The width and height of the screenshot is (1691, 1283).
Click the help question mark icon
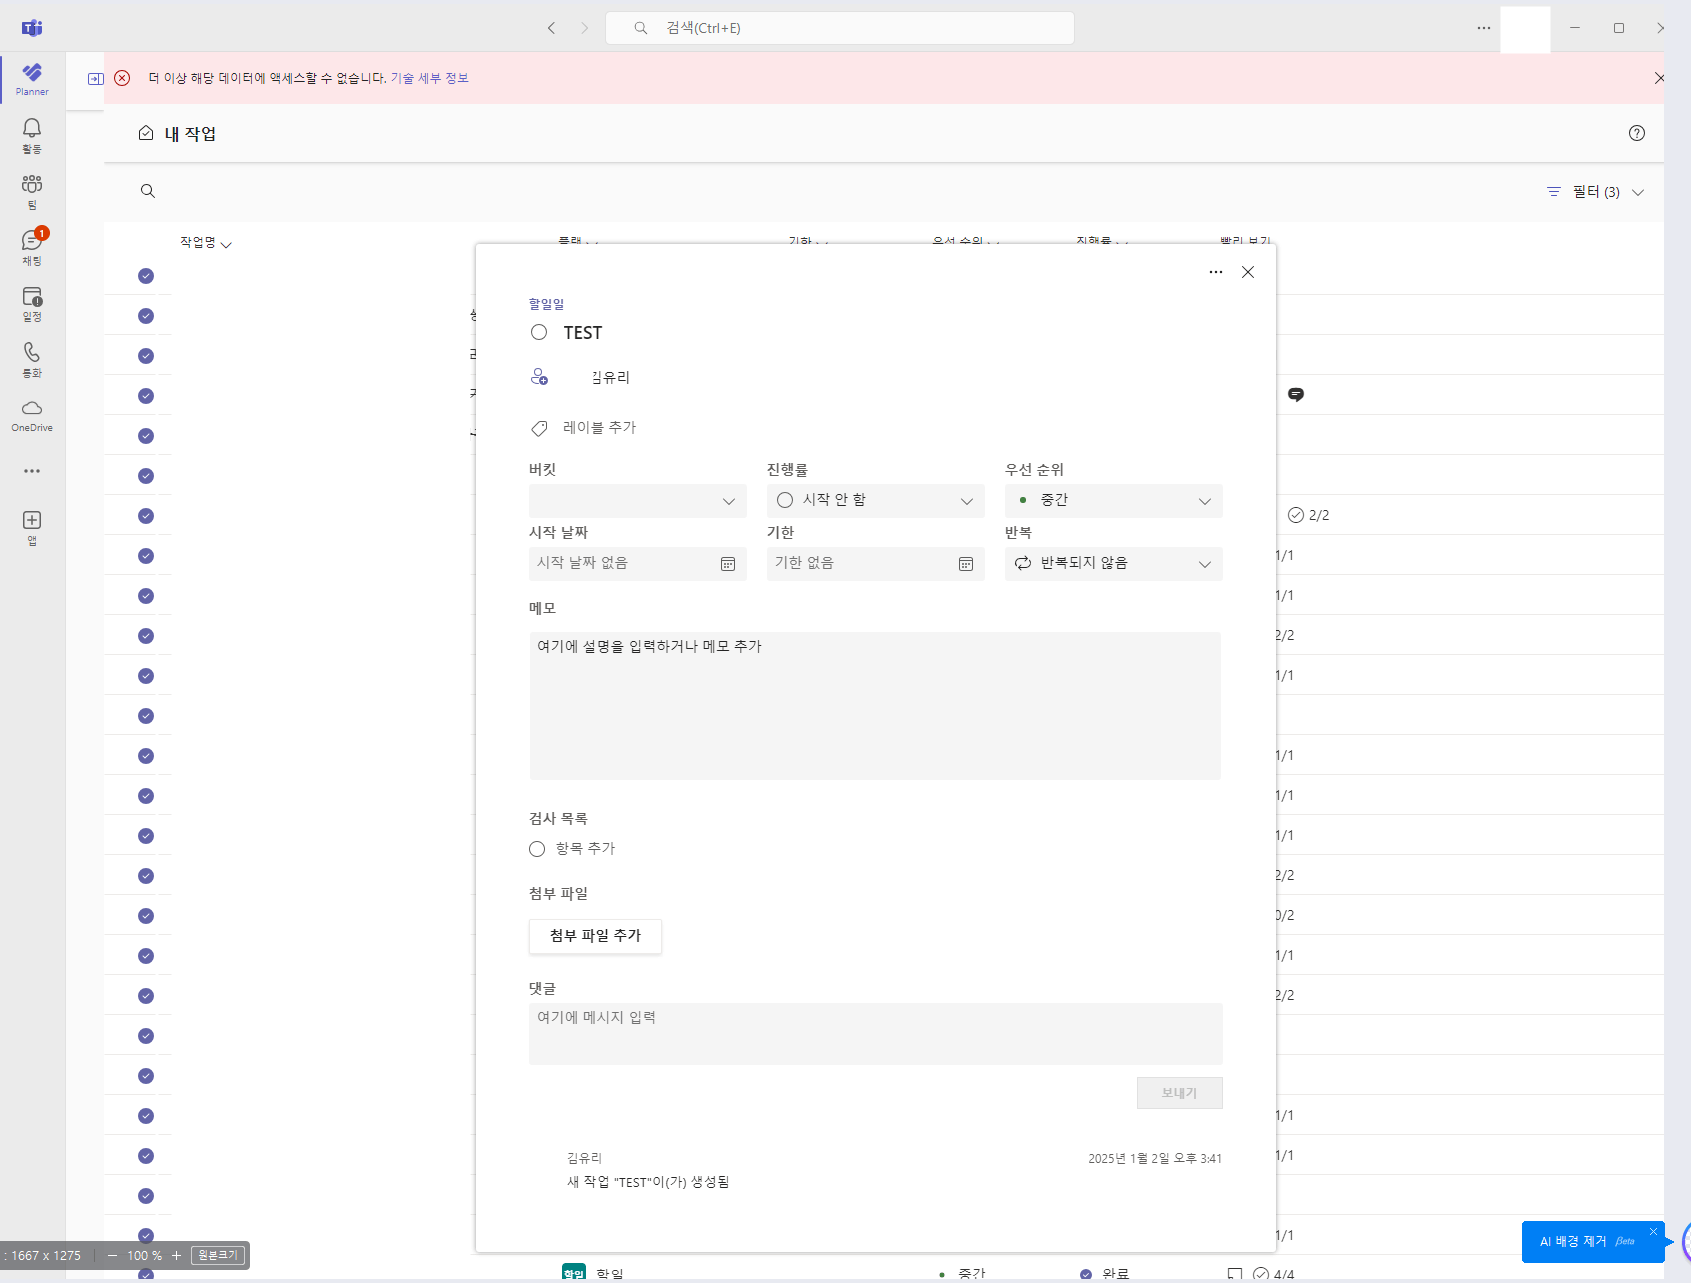click(x=1637, y=133)
